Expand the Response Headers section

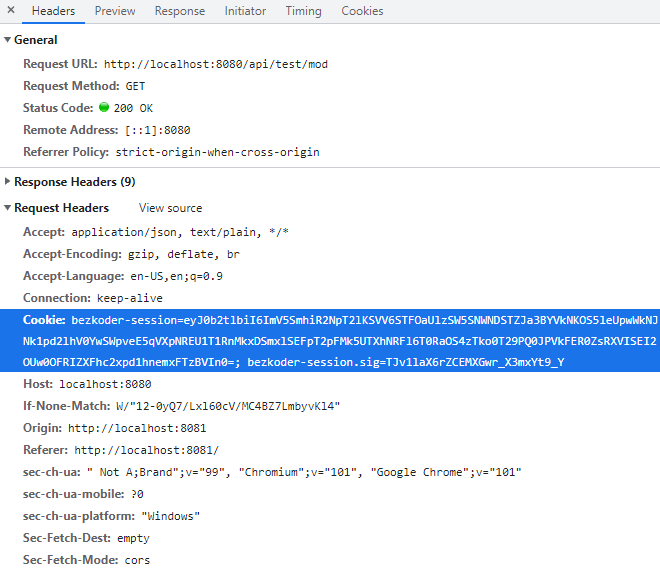(x=8, y=182)
